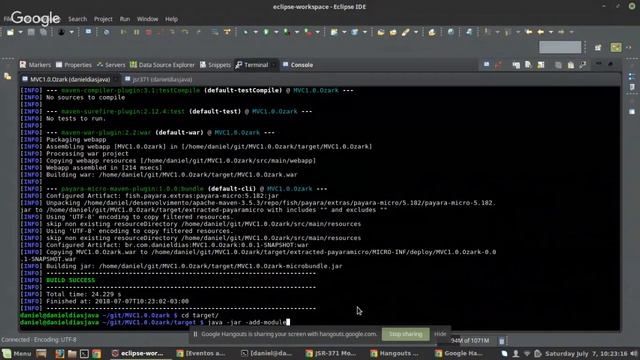Open the dropdown beside the pencil icon
Screen dimensions: 640x360
coord(416,32)
